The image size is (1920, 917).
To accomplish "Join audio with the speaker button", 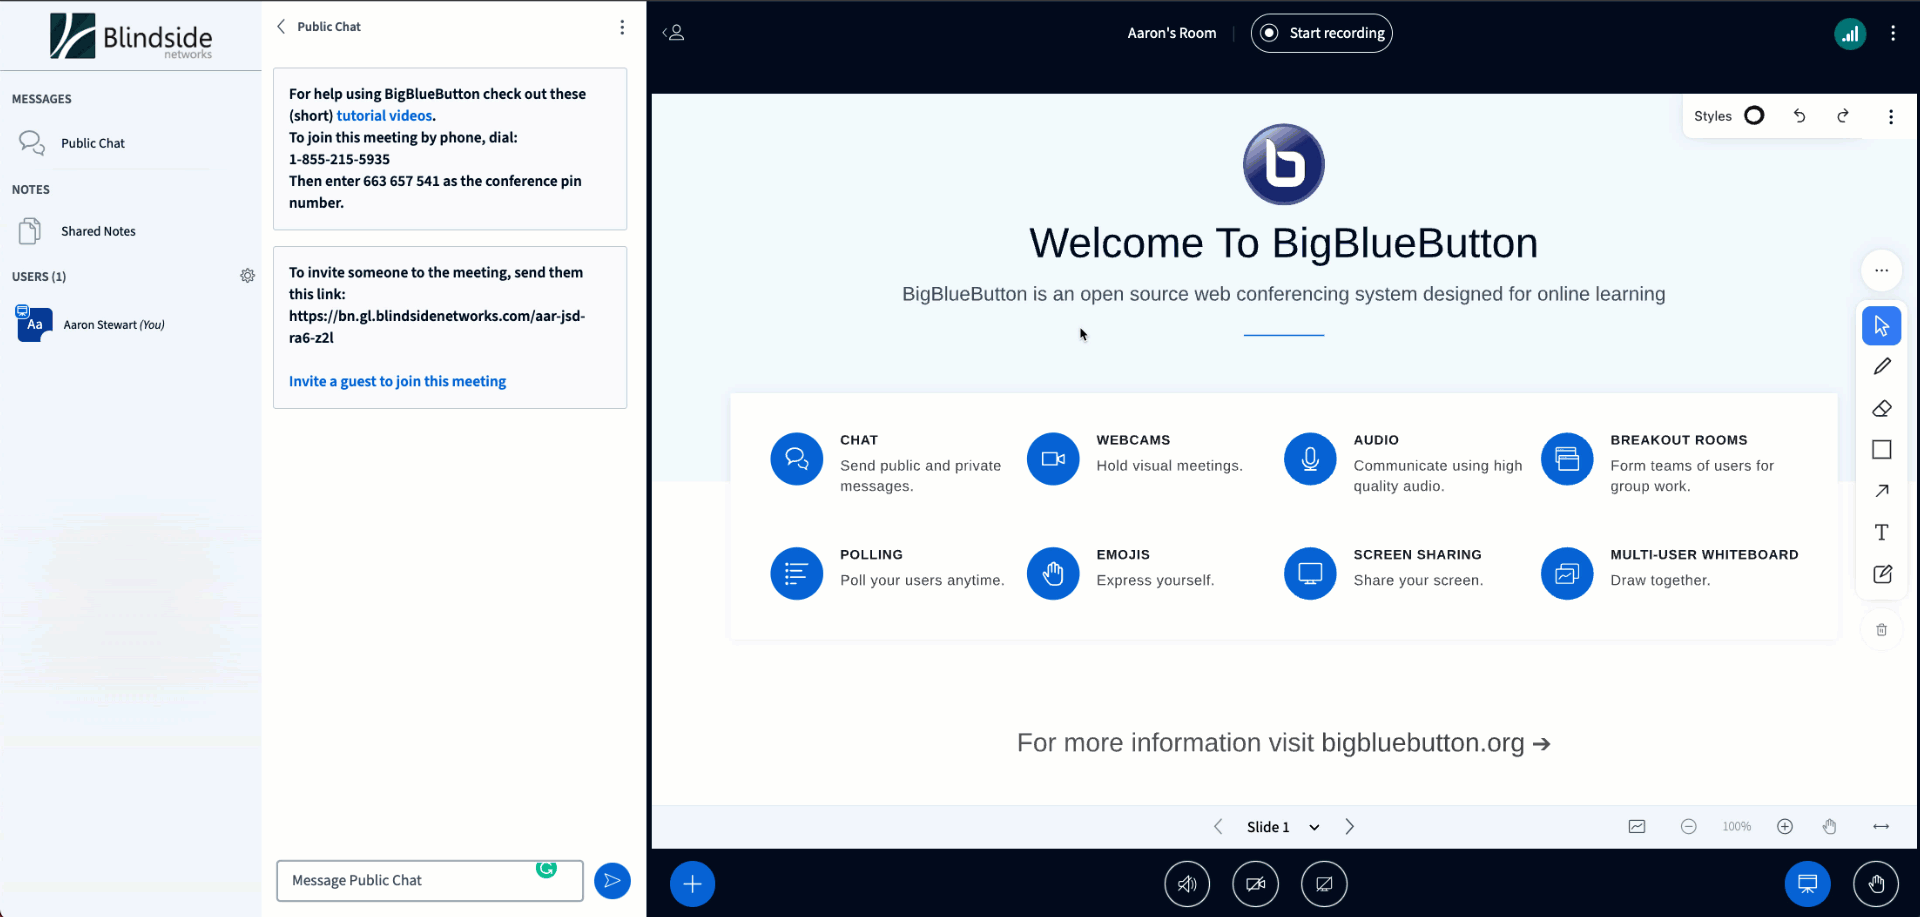I will 1187,884.
